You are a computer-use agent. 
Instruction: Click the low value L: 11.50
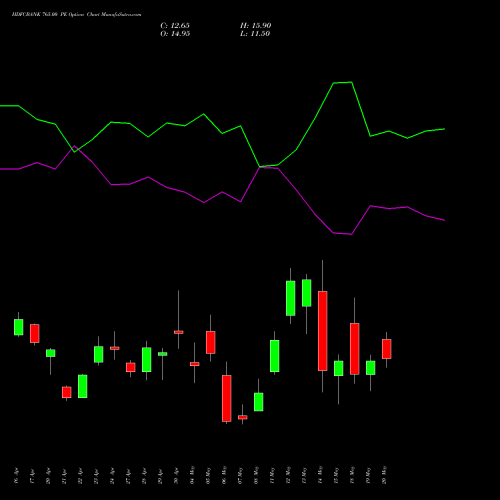click(x=255, y=34)
